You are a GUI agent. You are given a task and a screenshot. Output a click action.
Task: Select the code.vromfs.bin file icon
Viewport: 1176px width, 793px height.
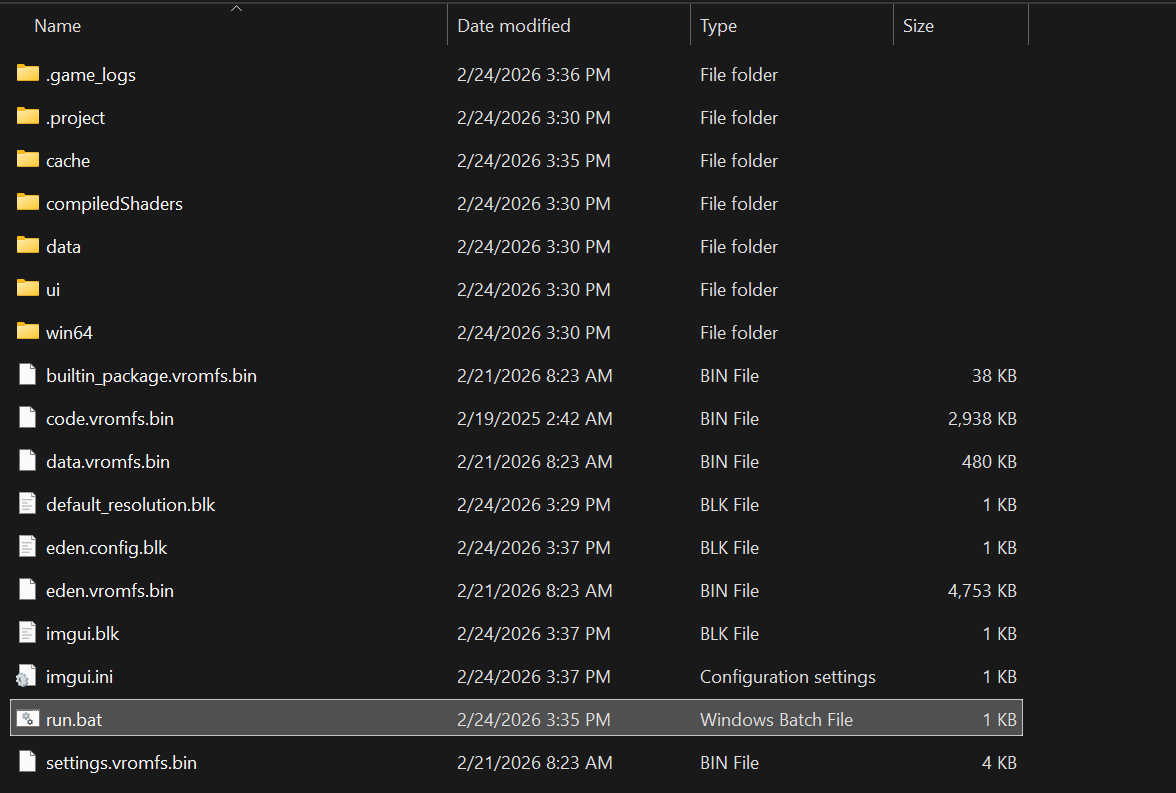click(27, 418)
